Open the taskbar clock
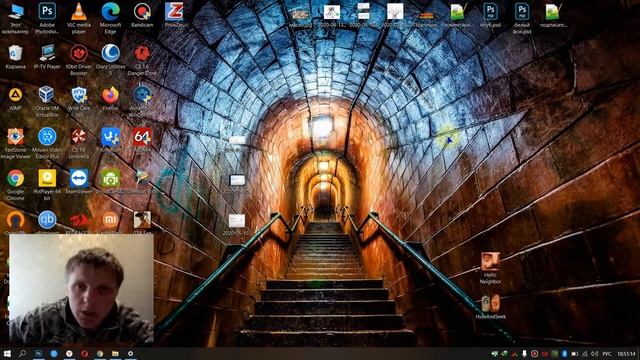This screenshot has width=640, height=360. (x=626, y=353)
